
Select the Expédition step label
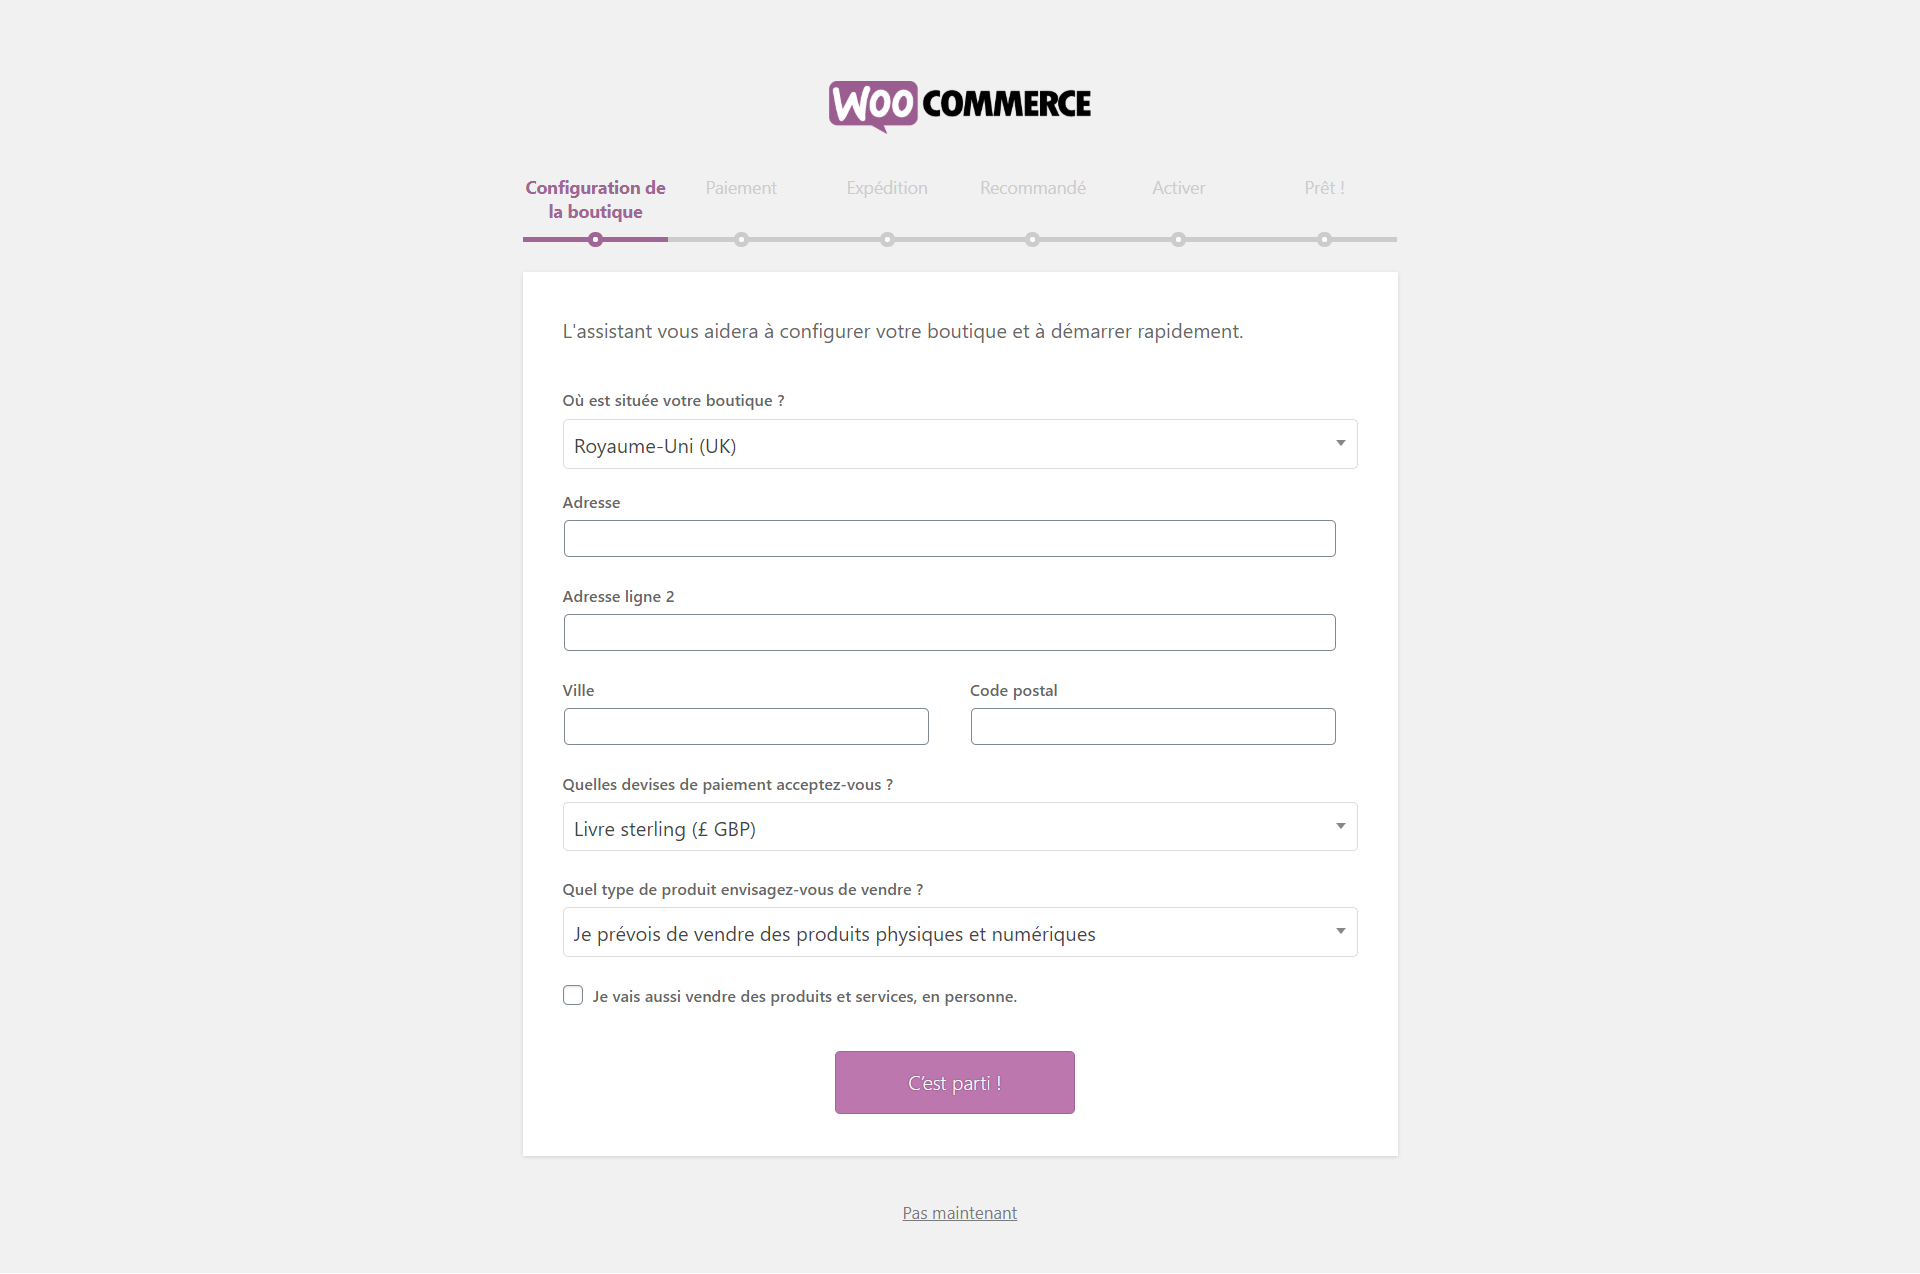[x=887, y=188]
